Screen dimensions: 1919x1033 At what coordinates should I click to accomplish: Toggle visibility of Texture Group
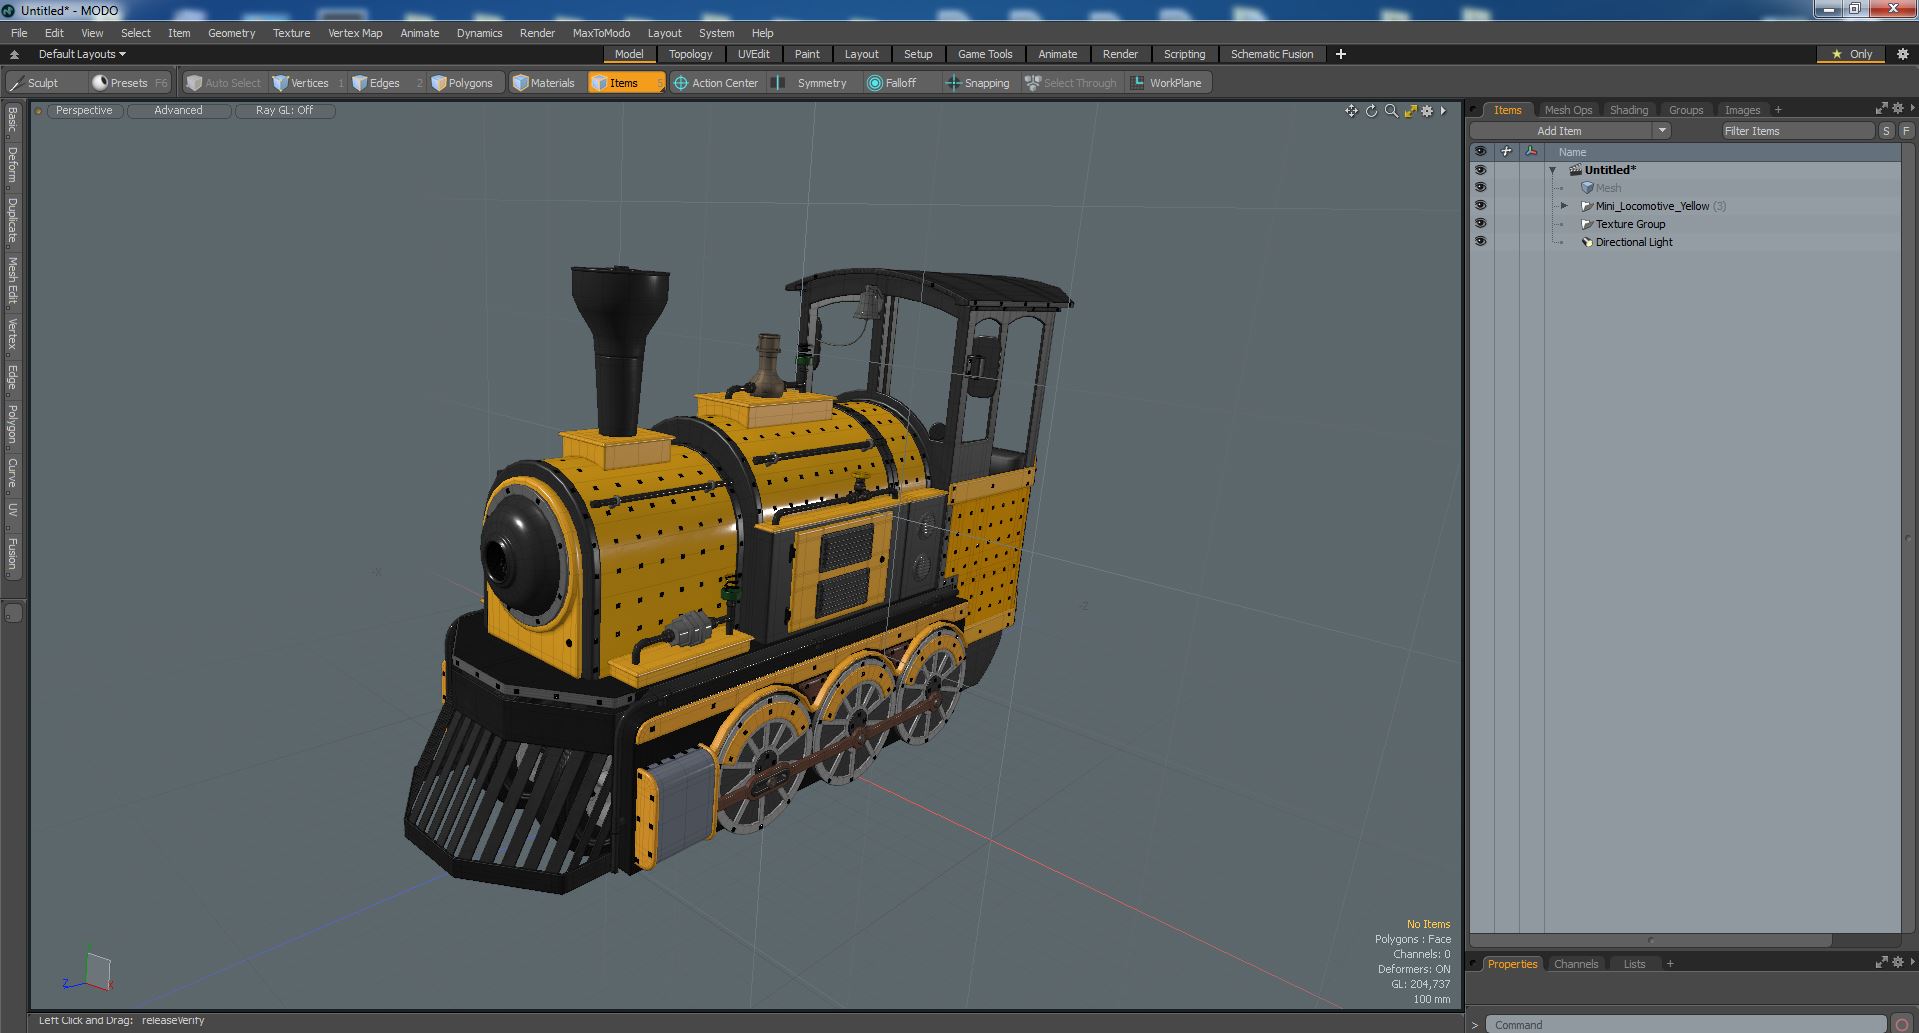pyautogui.click(x=1480, y=224)
